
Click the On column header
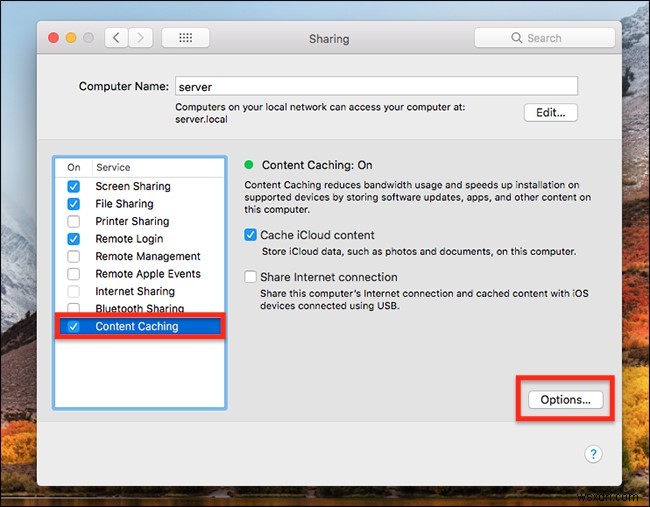point(74,167)
